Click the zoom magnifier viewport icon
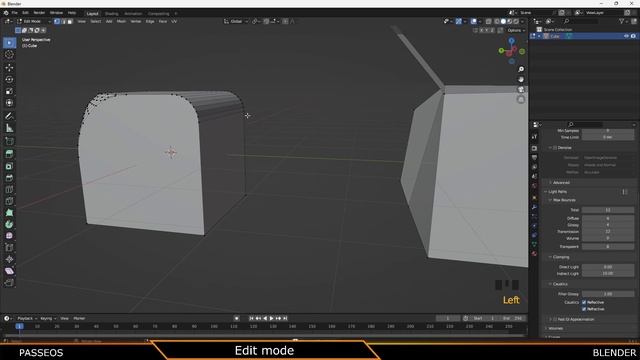640x360 pixels. click(521, 69)
